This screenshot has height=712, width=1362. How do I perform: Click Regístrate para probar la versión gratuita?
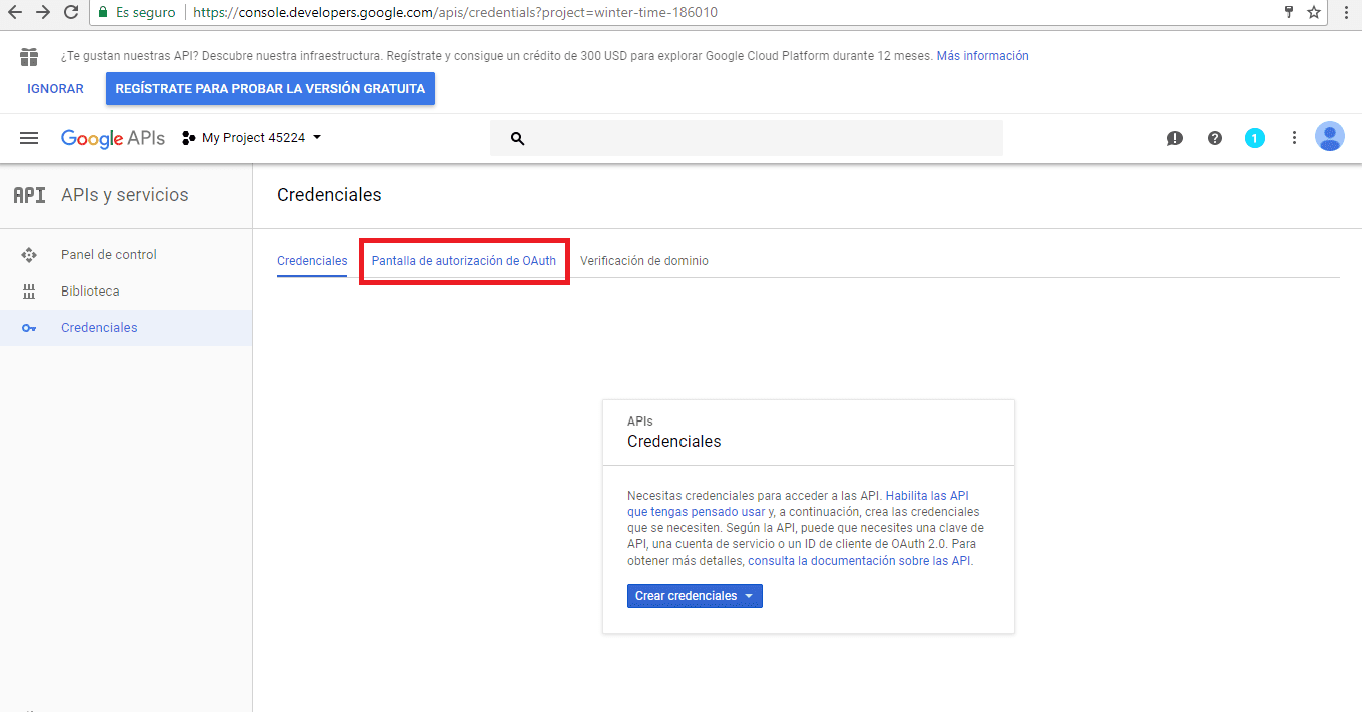[x=270, y=88]
